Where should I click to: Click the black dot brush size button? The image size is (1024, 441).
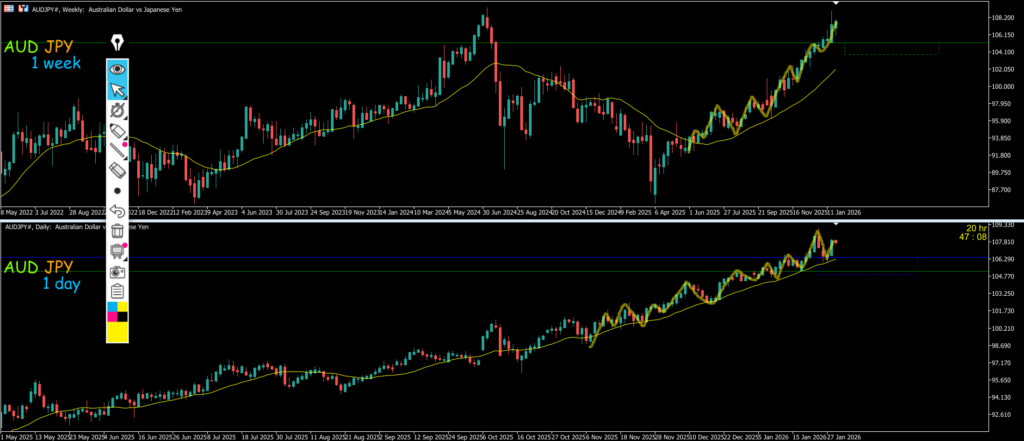tap(118, 191)
